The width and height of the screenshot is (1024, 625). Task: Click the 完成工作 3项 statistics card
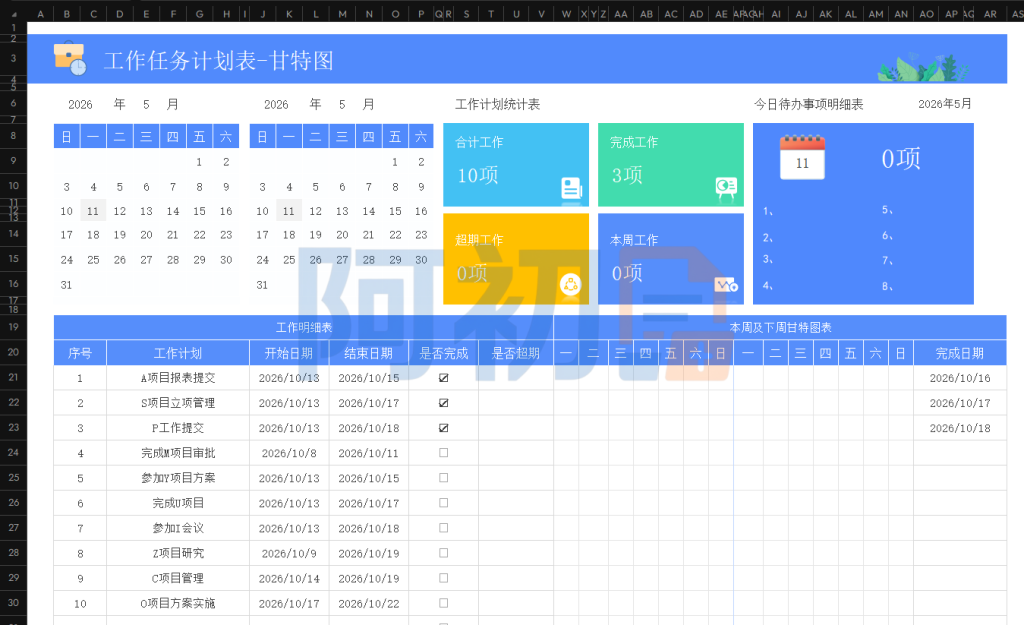point(671,165)
